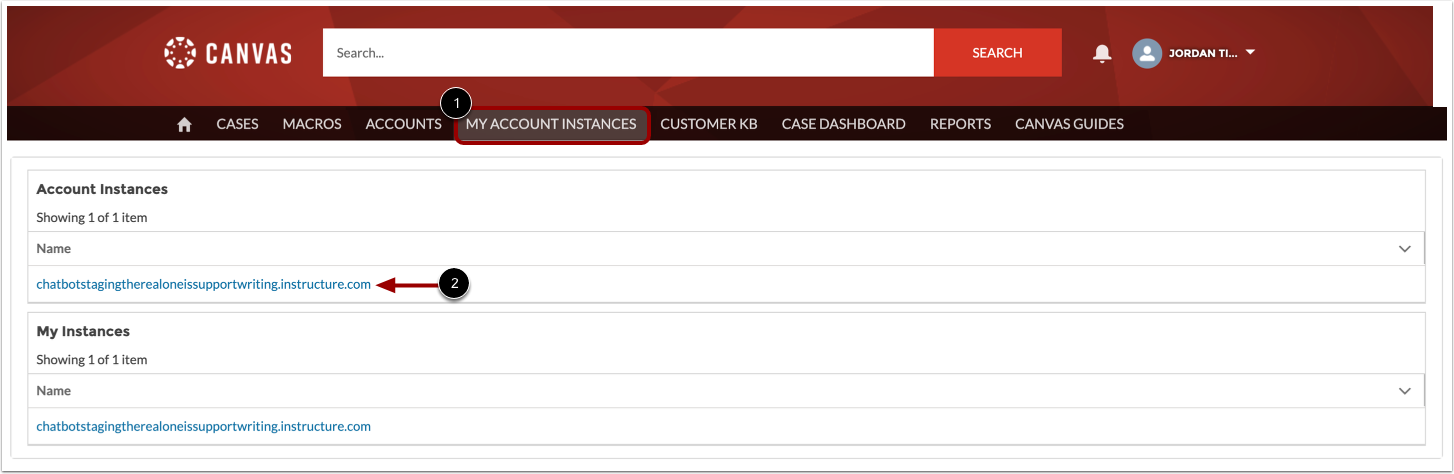
Task: Click 'Showing 1 of 1 item' under Account Instances
Action: pos(92,217)
